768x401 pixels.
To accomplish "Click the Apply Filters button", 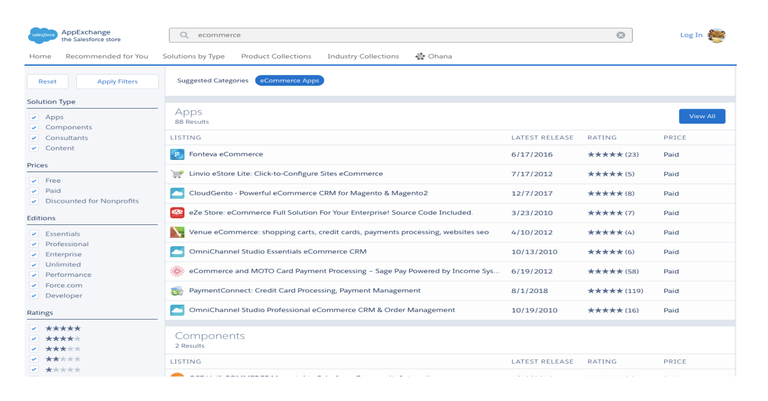I will click(x=118, y=82).
